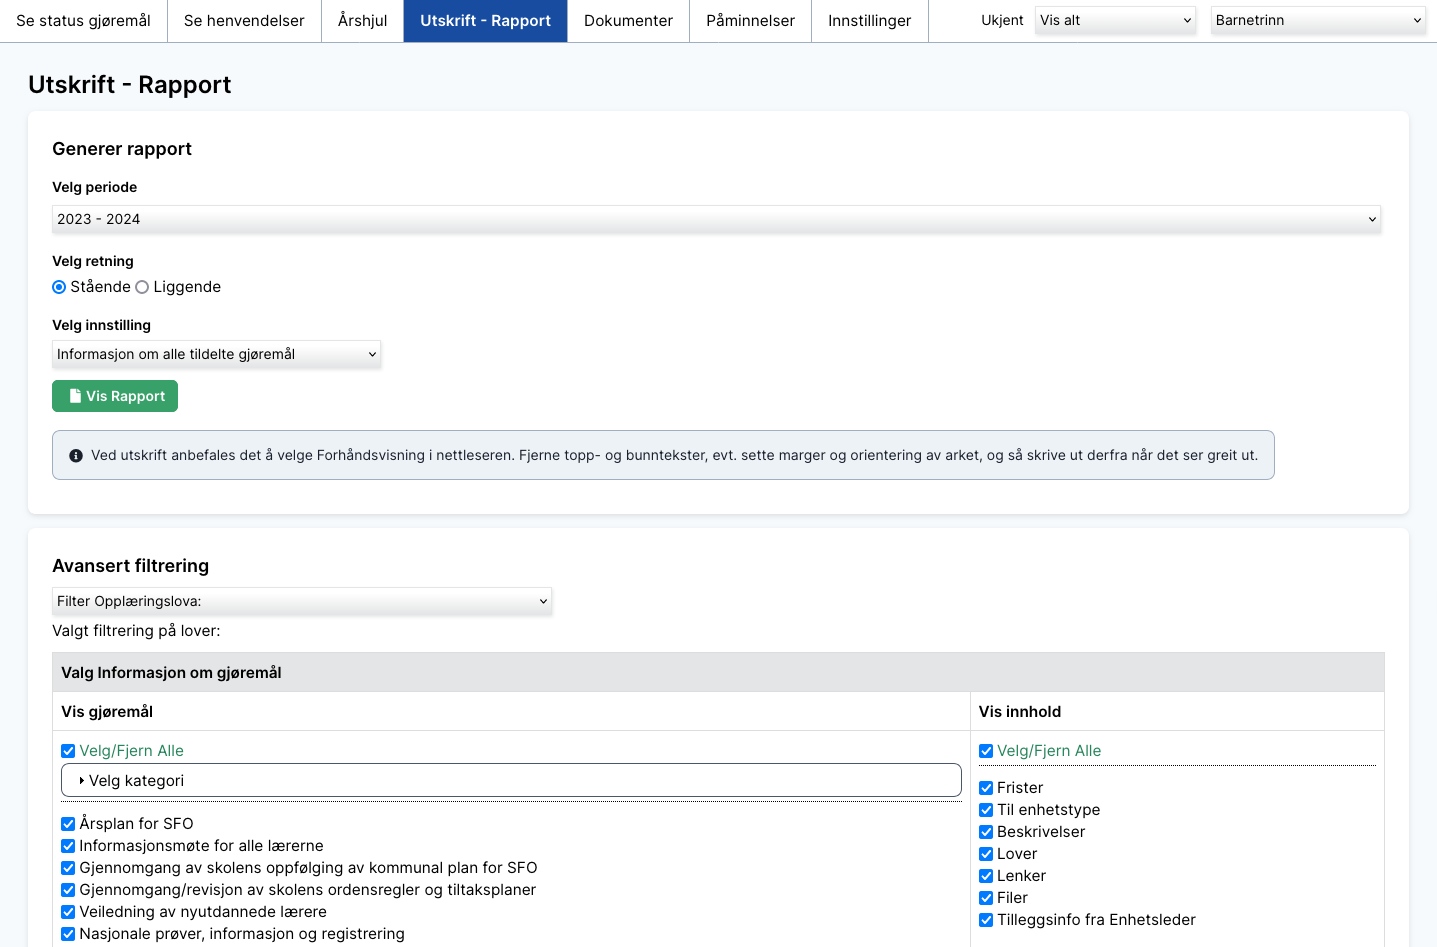This screenshot has height=947, width=1437.
Task: Toggle 'Gjennomgang/revisjon av skolens ordensregler' checkbox
Action: click(68, 890)
